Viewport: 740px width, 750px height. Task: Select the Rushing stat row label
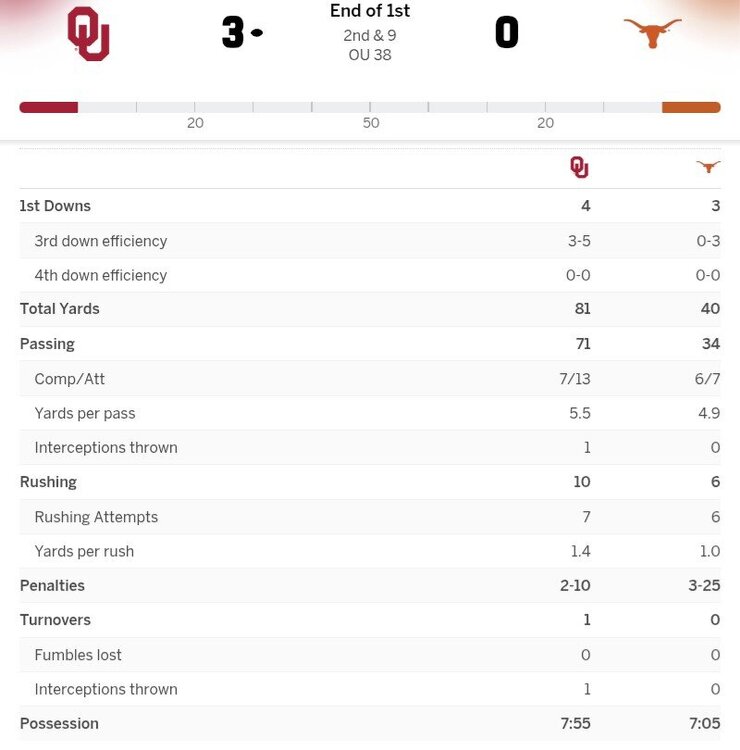pyautogui.click(x=48, y=482)
